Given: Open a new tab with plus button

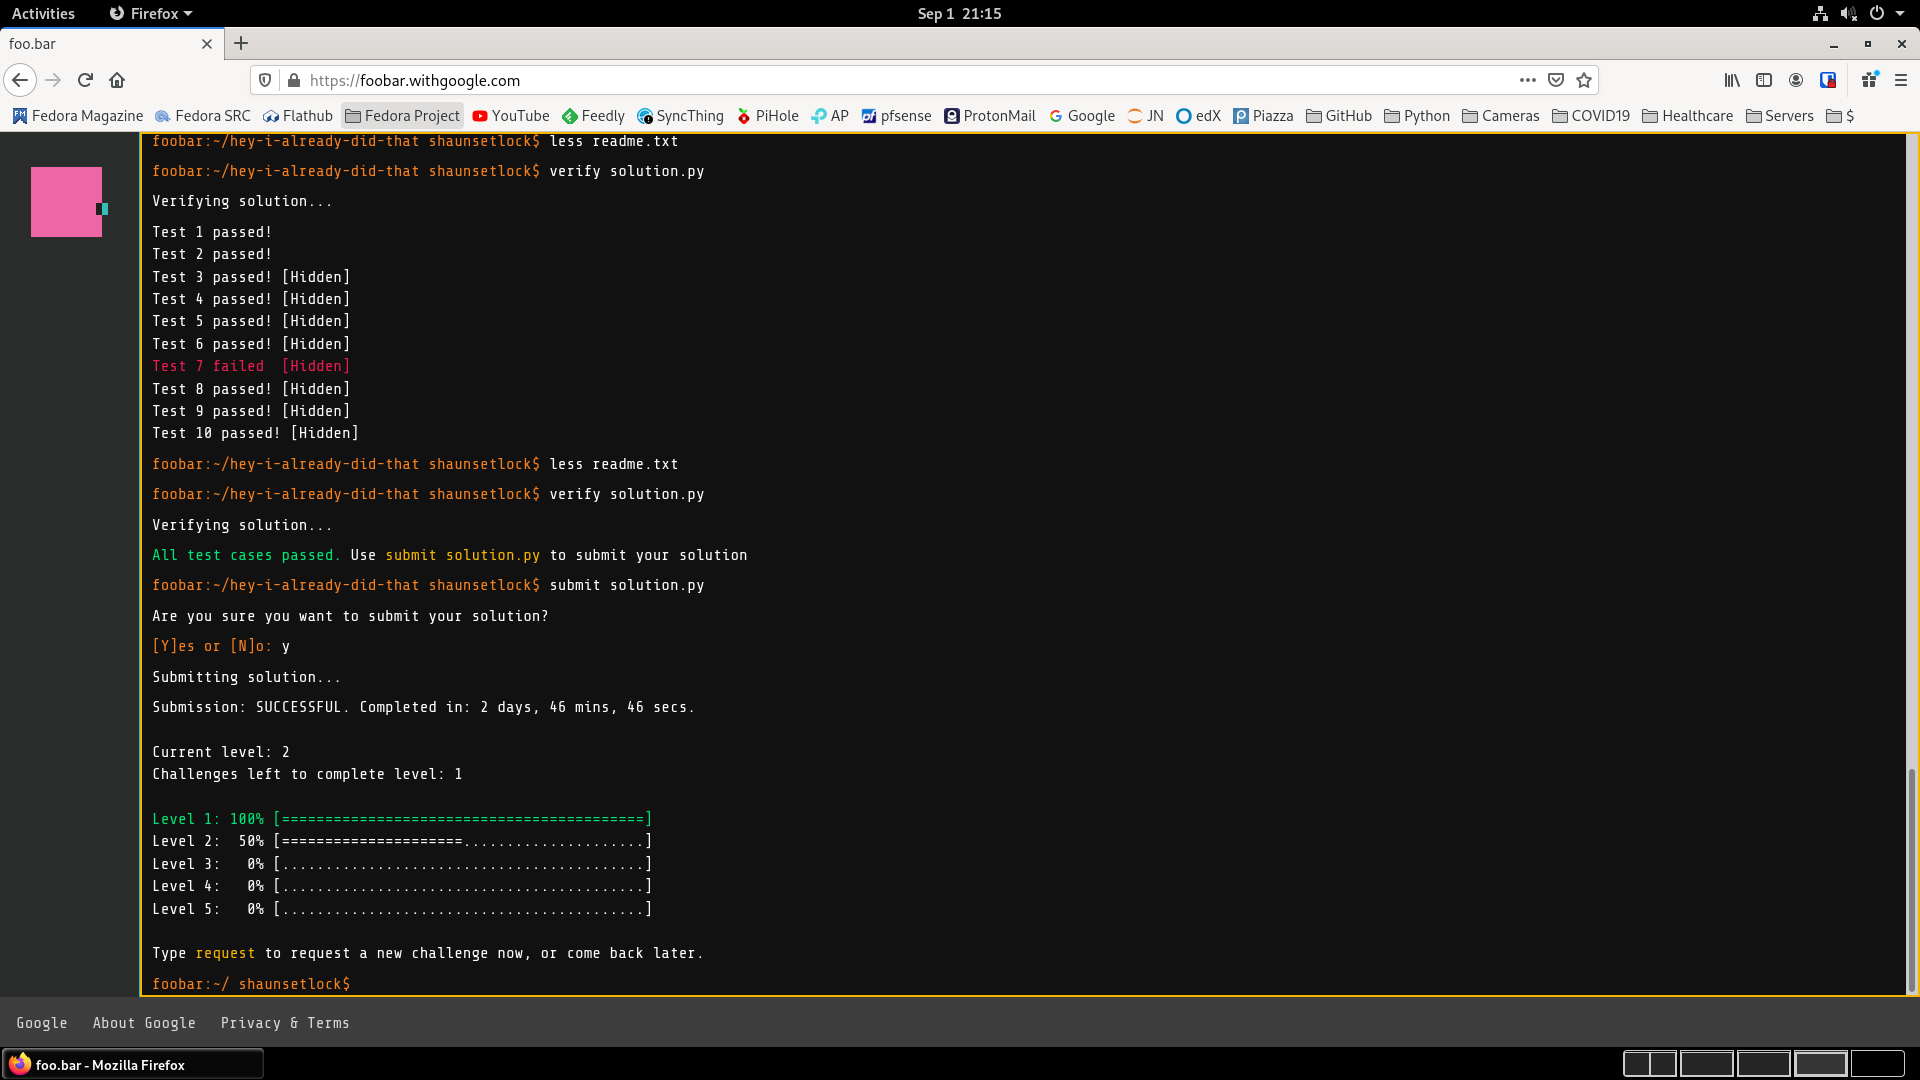Looking at the screenshot, I should (241, 43).
